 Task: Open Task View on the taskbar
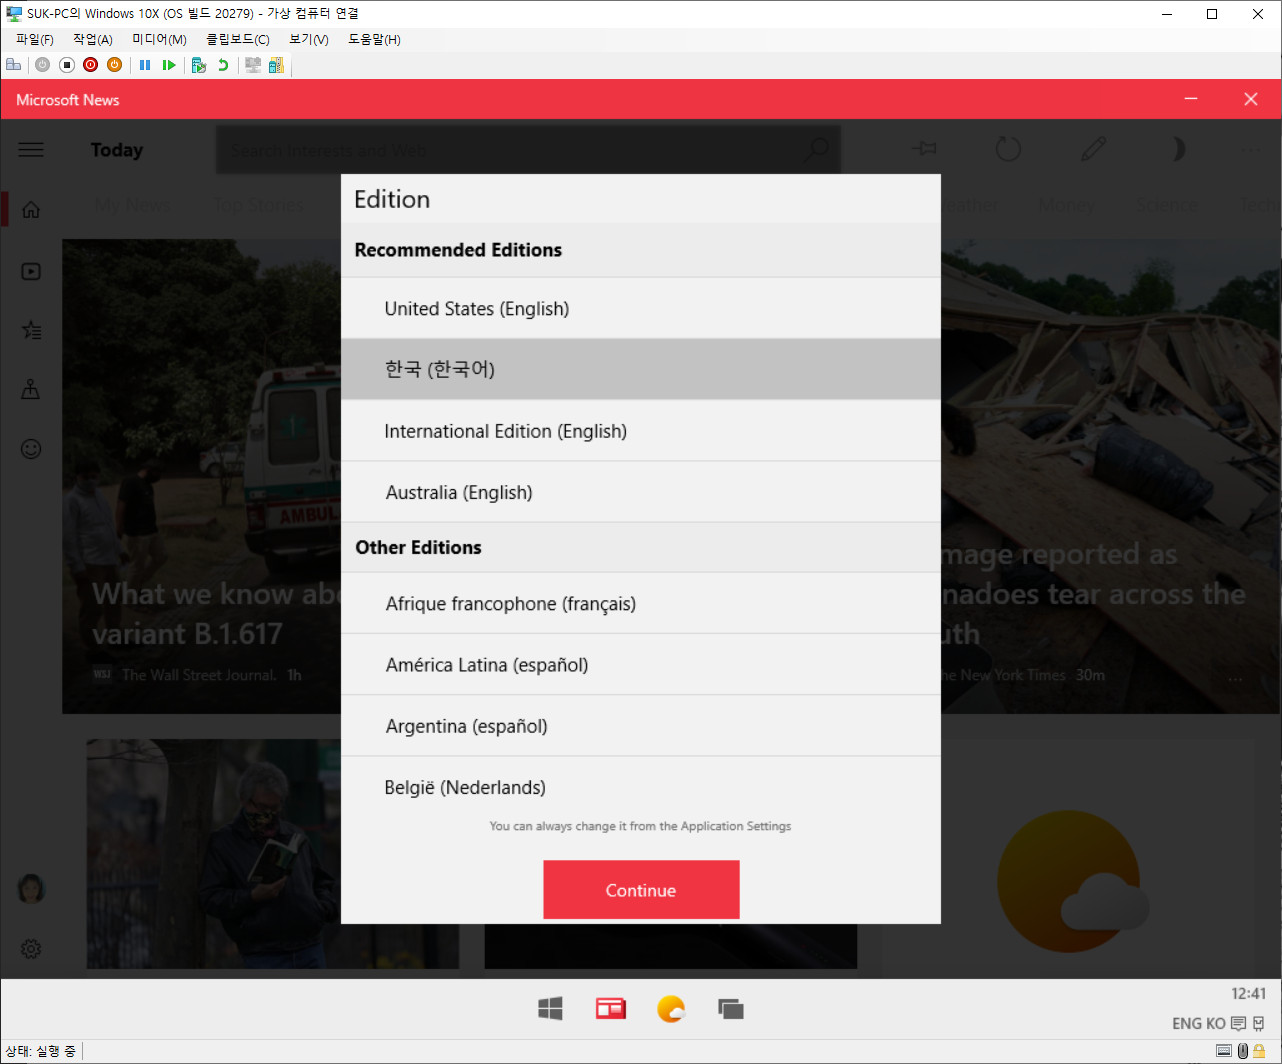(731, 1009)
